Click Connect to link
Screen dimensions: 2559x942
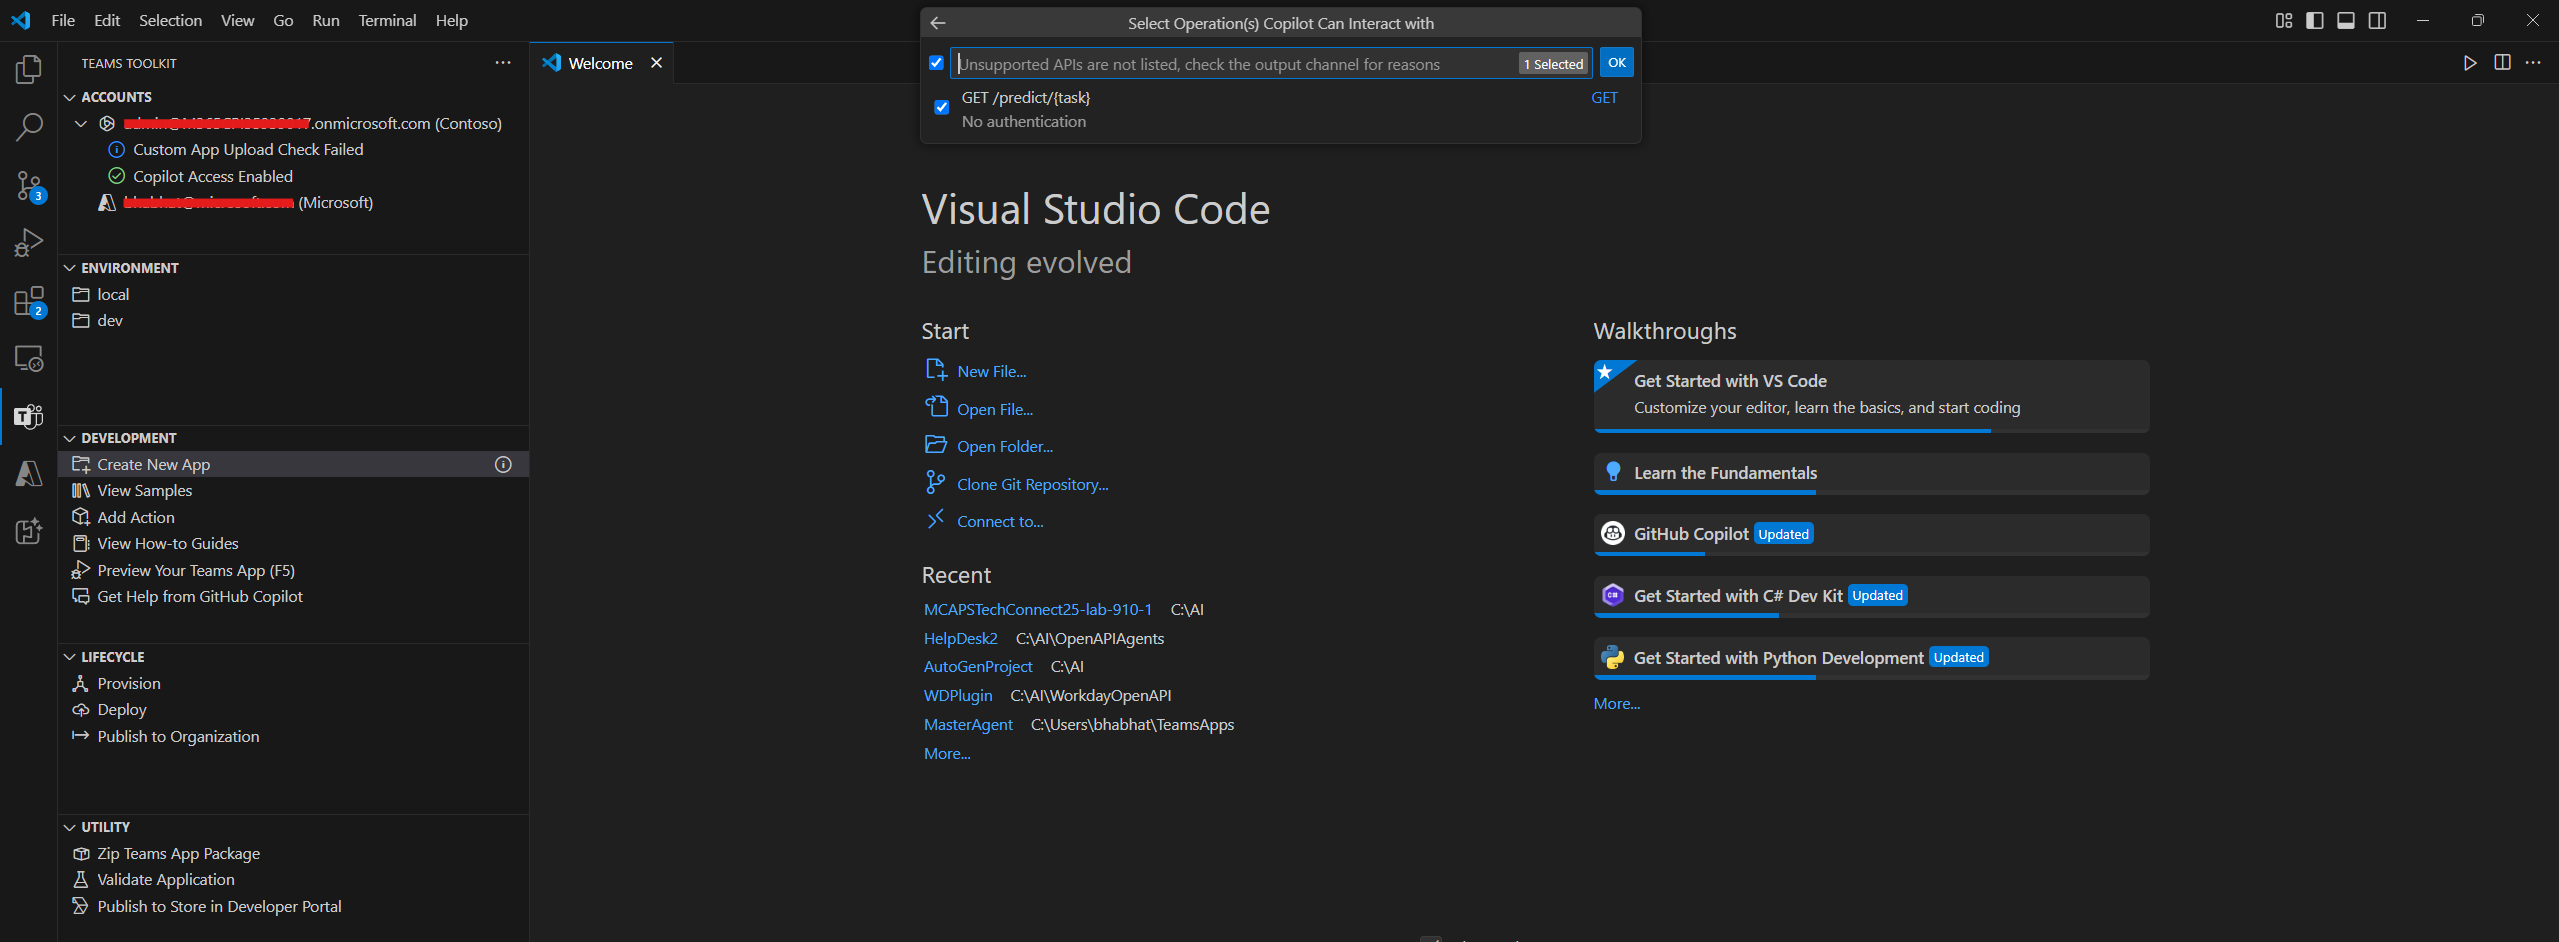1000,522
